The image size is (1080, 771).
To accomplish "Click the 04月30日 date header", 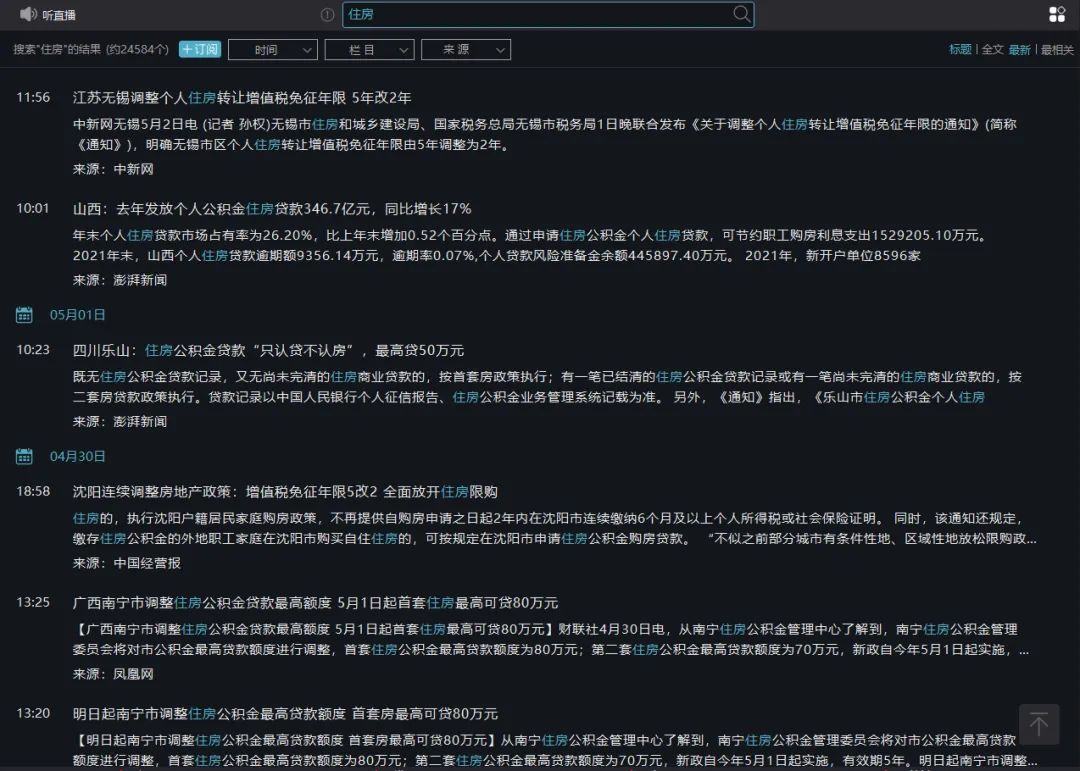I will [77, 456].
